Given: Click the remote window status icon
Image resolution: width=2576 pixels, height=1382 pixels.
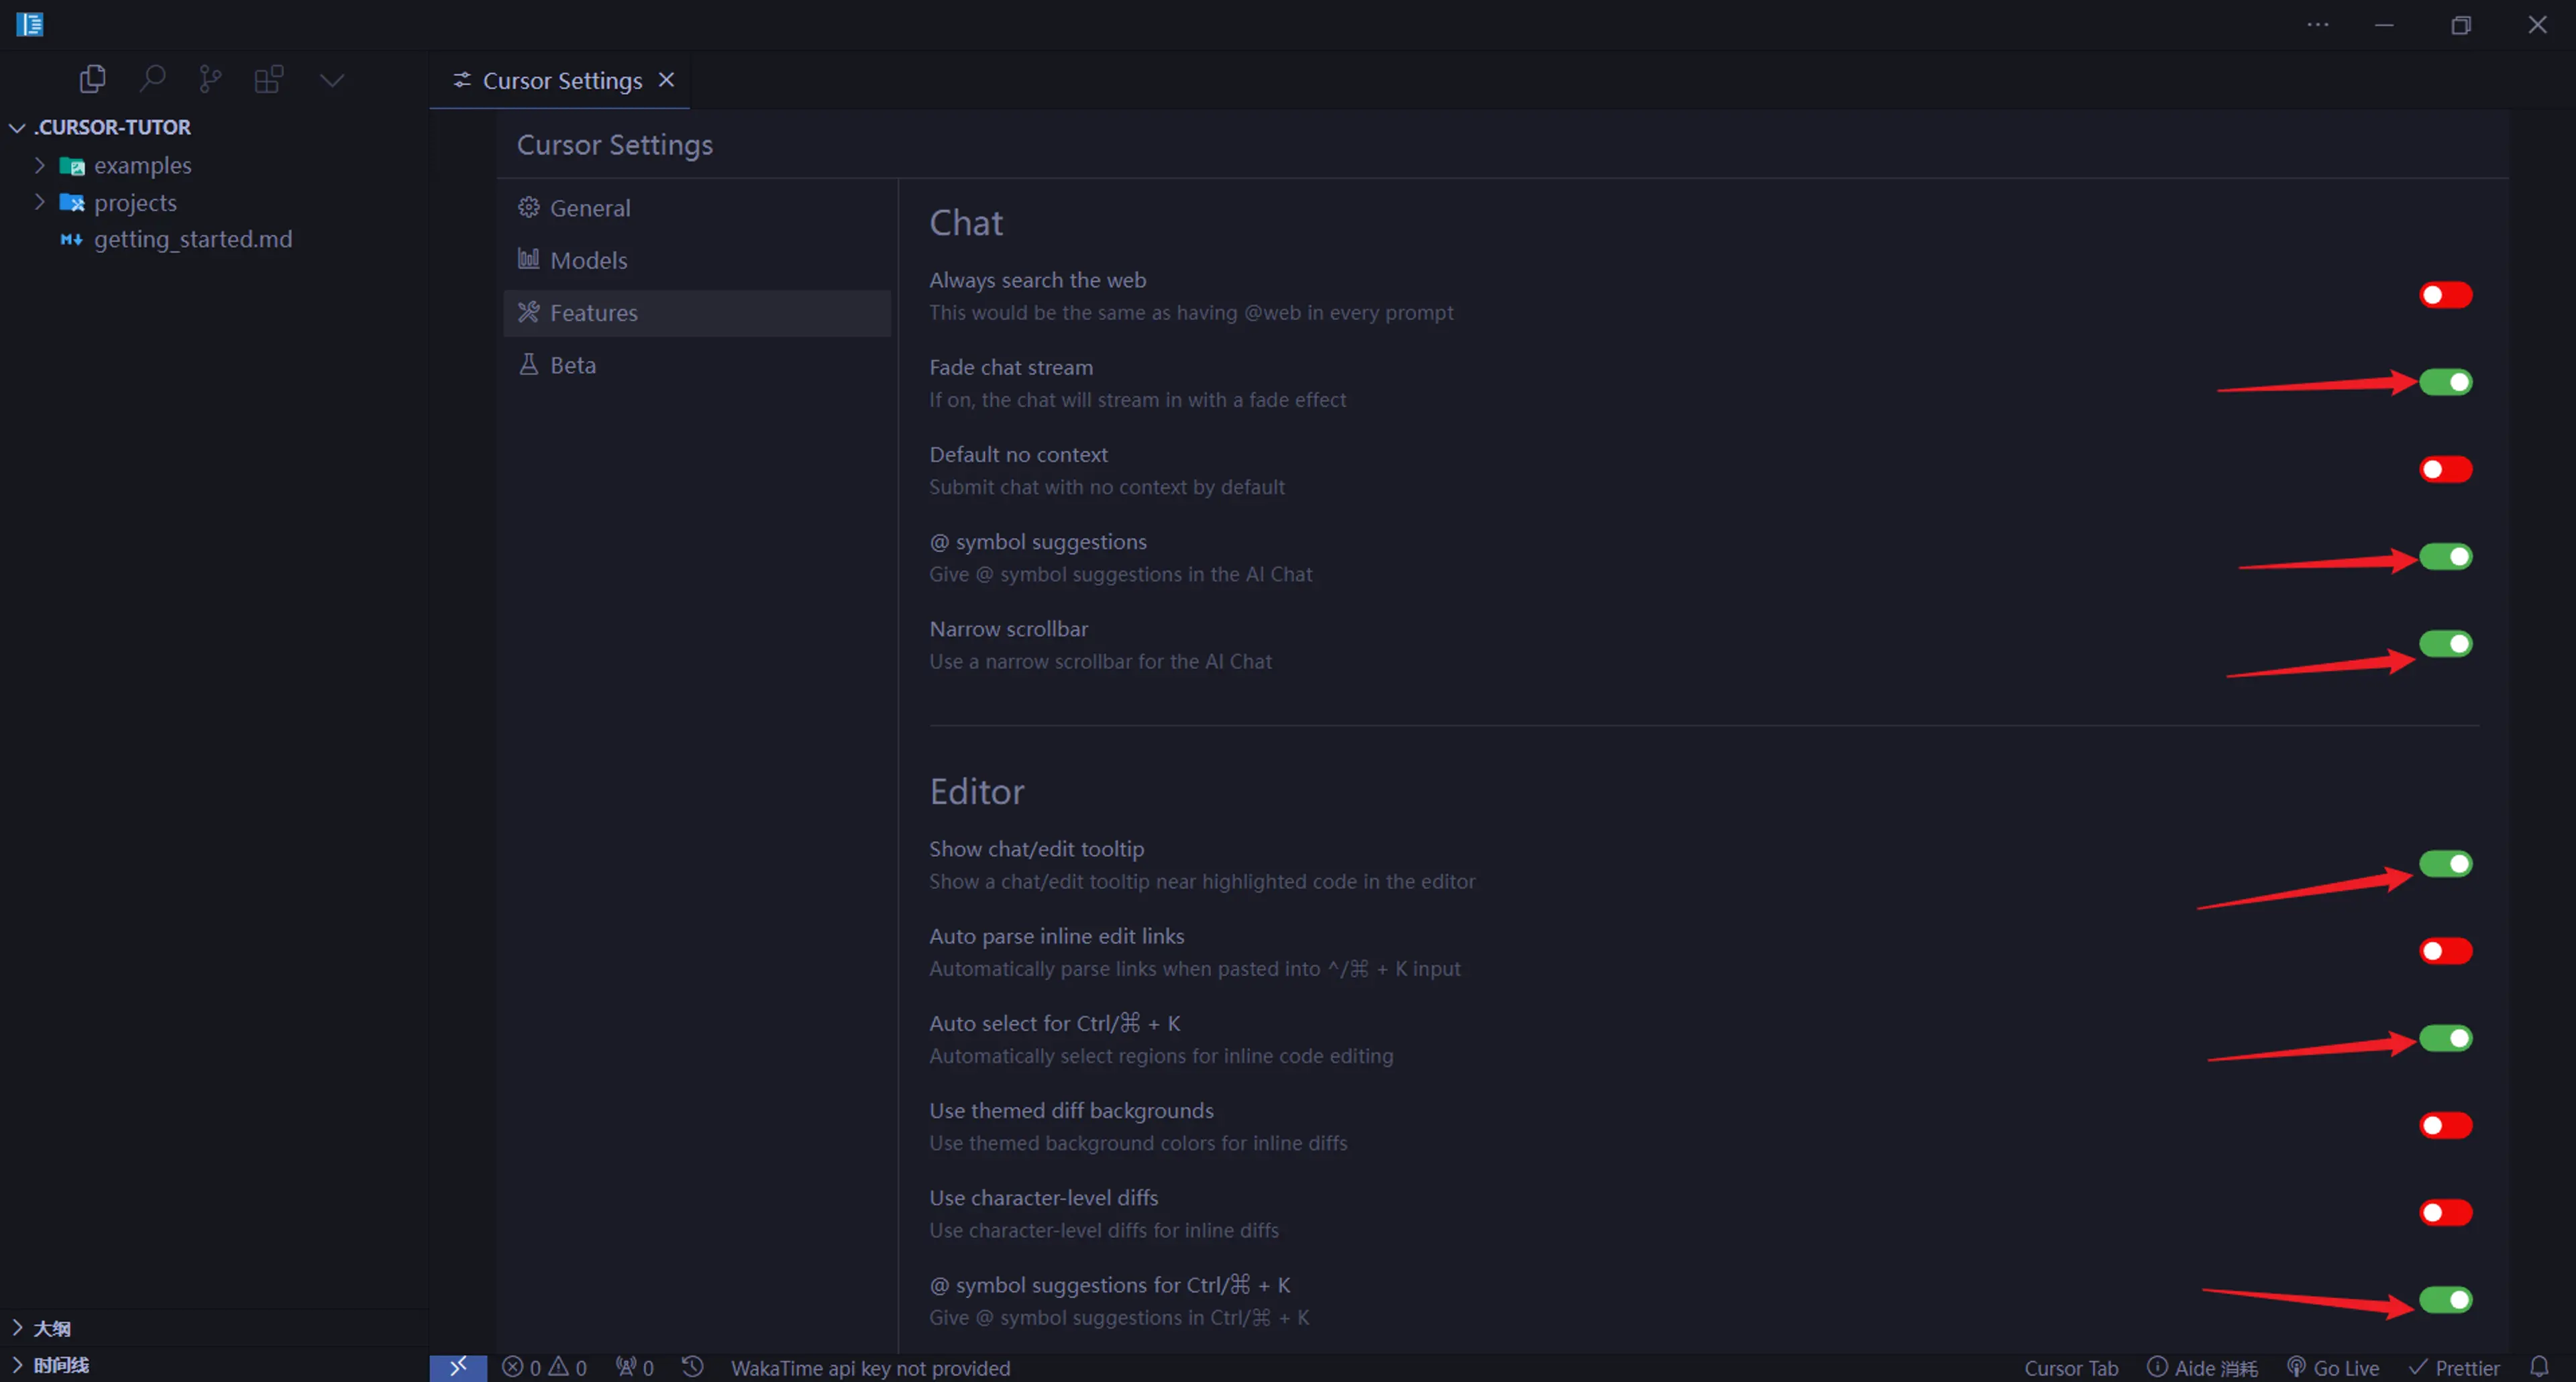Looking at the screenshot, I should click(458, 1367).
